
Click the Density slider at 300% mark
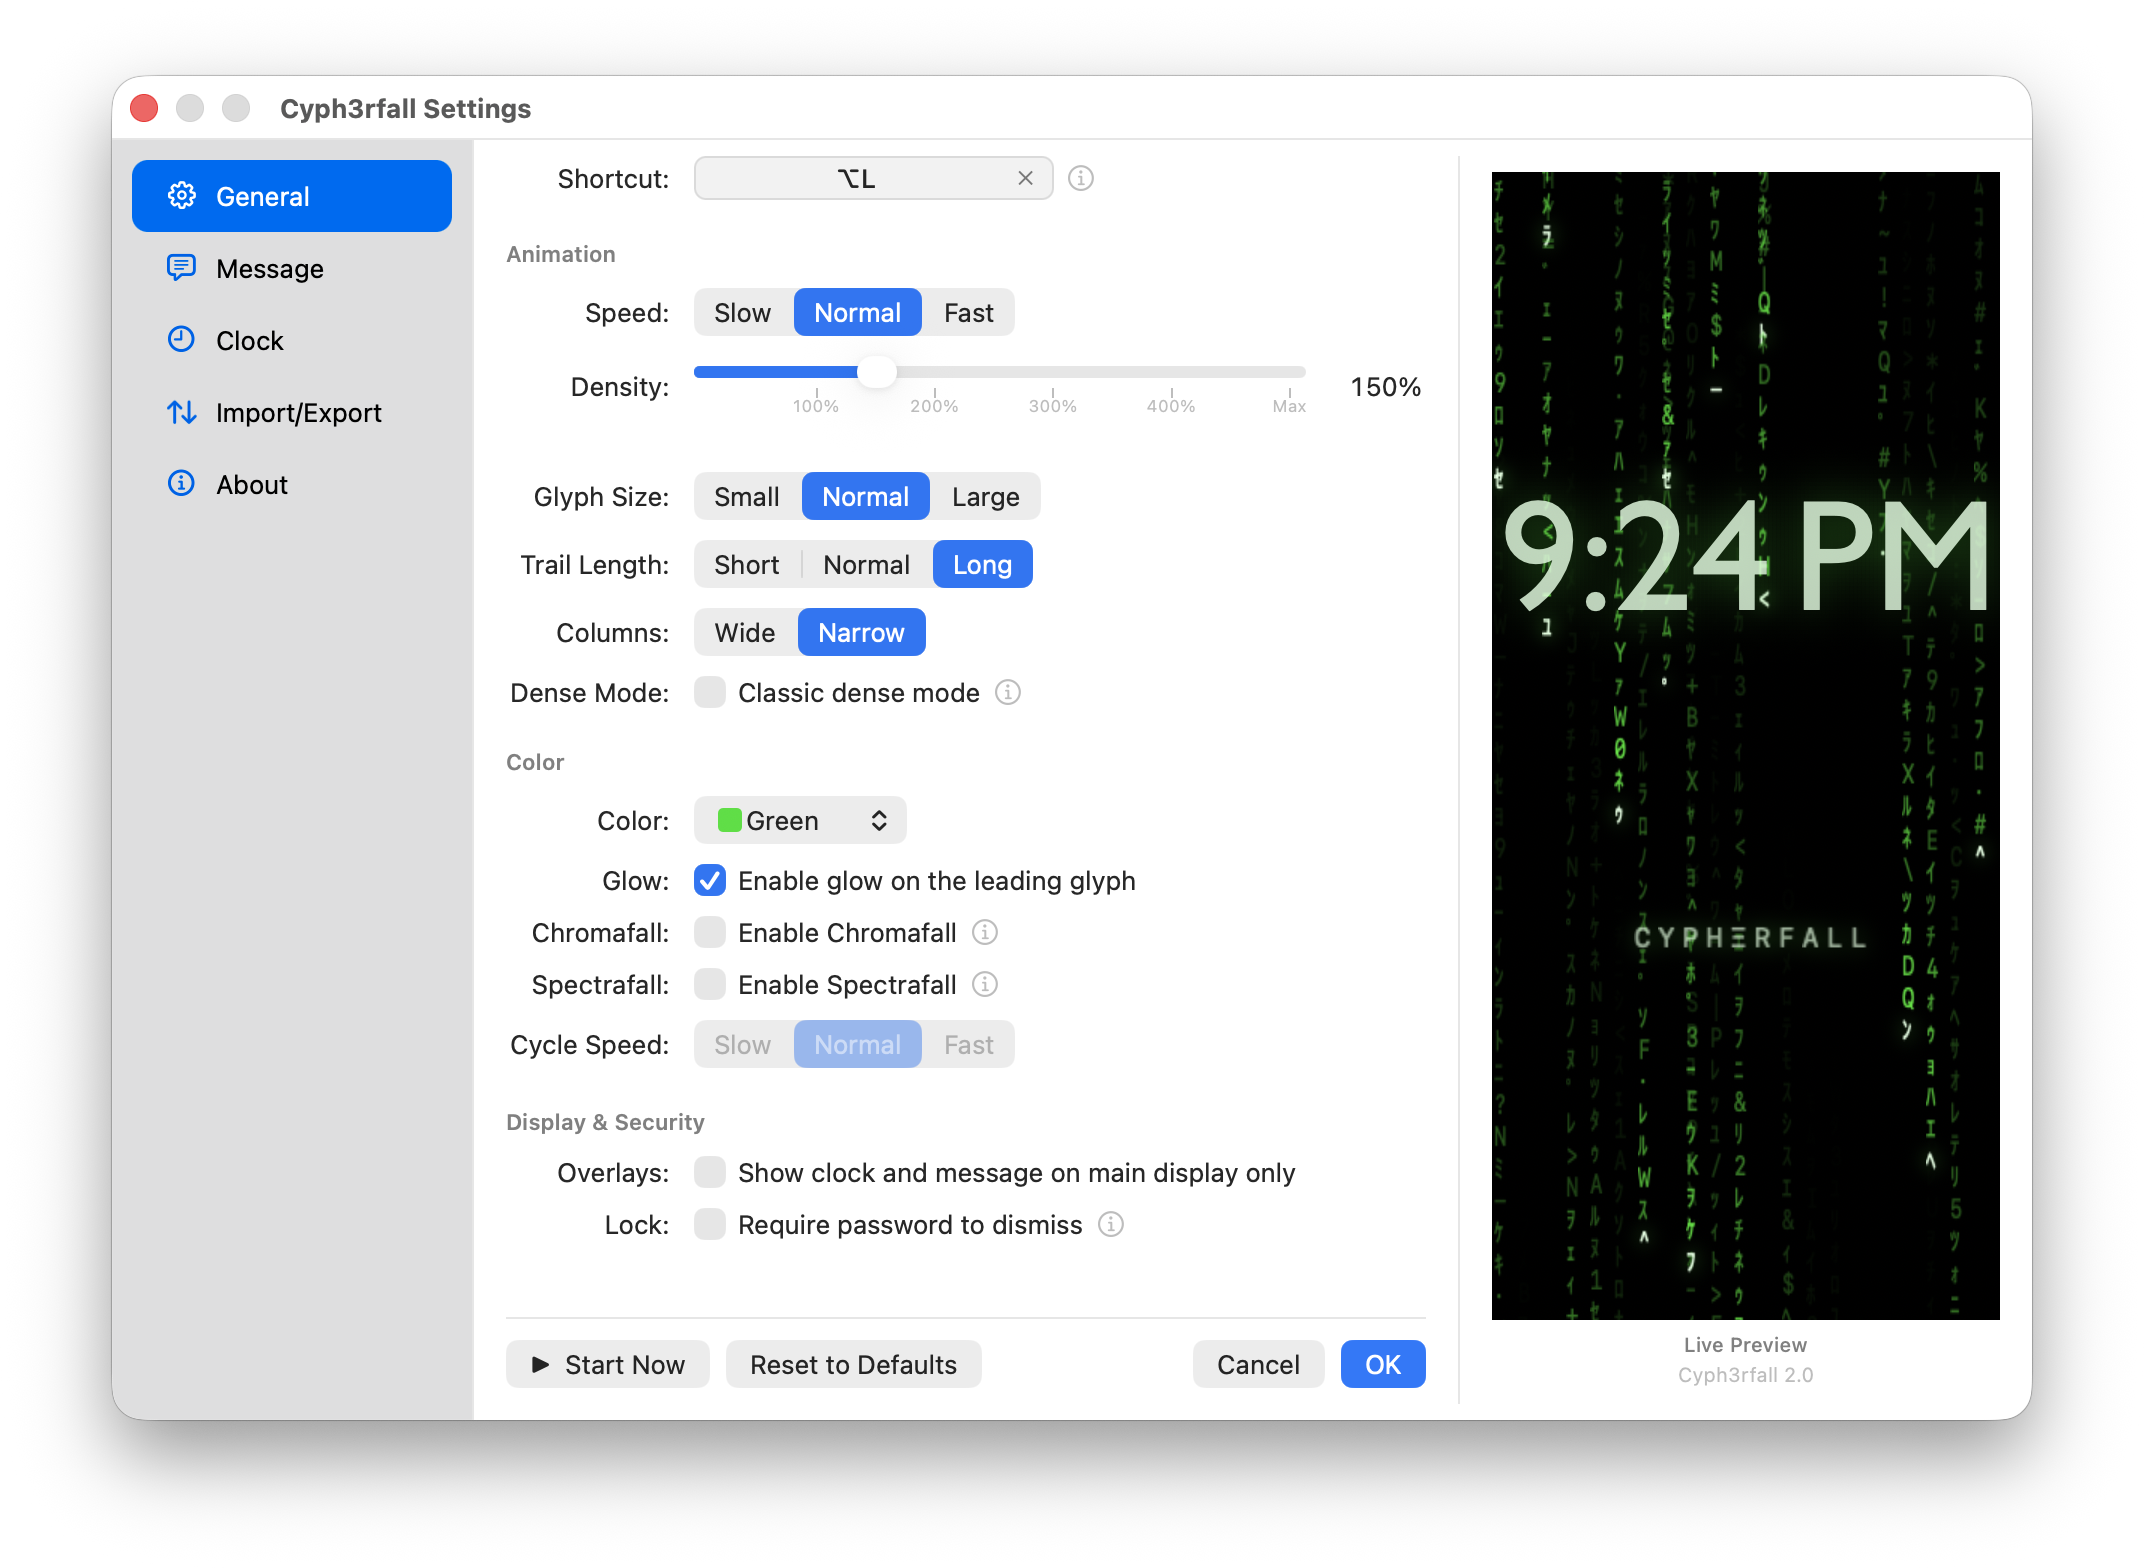click(1053, 372)
